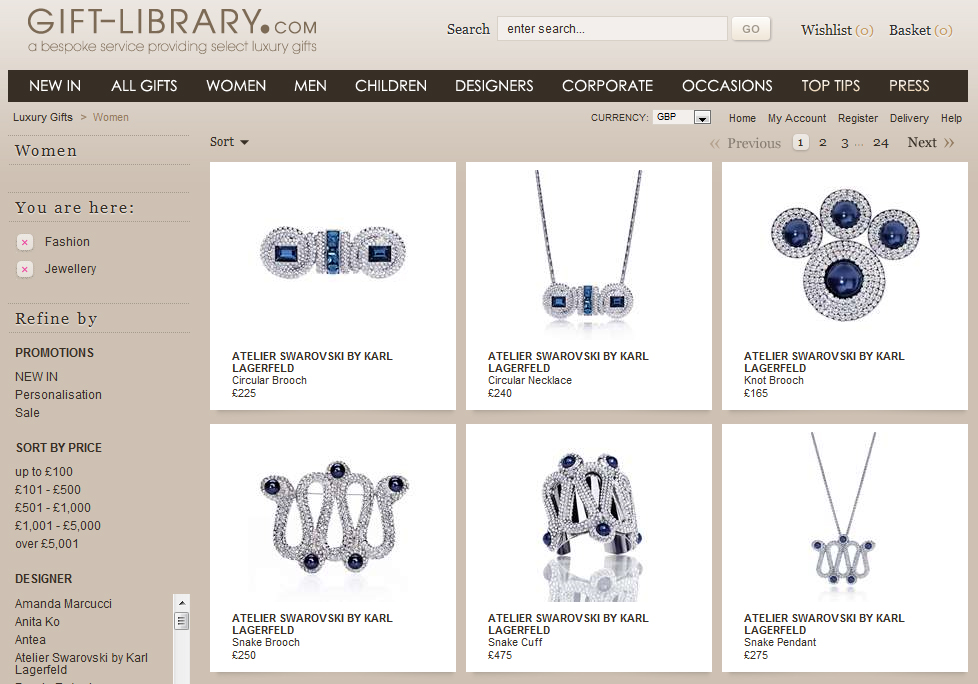Filter by price £101 - £500
Screen dimensions: 978x684
48,490
